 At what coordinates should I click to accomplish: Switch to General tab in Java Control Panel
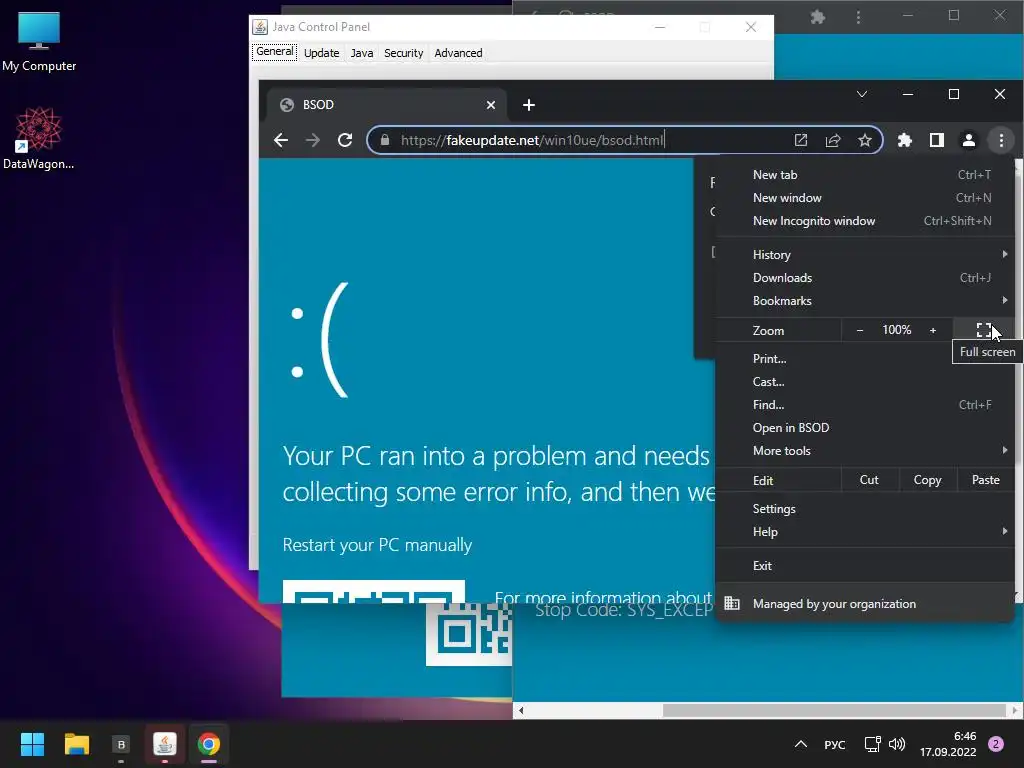tap(274, 52)
